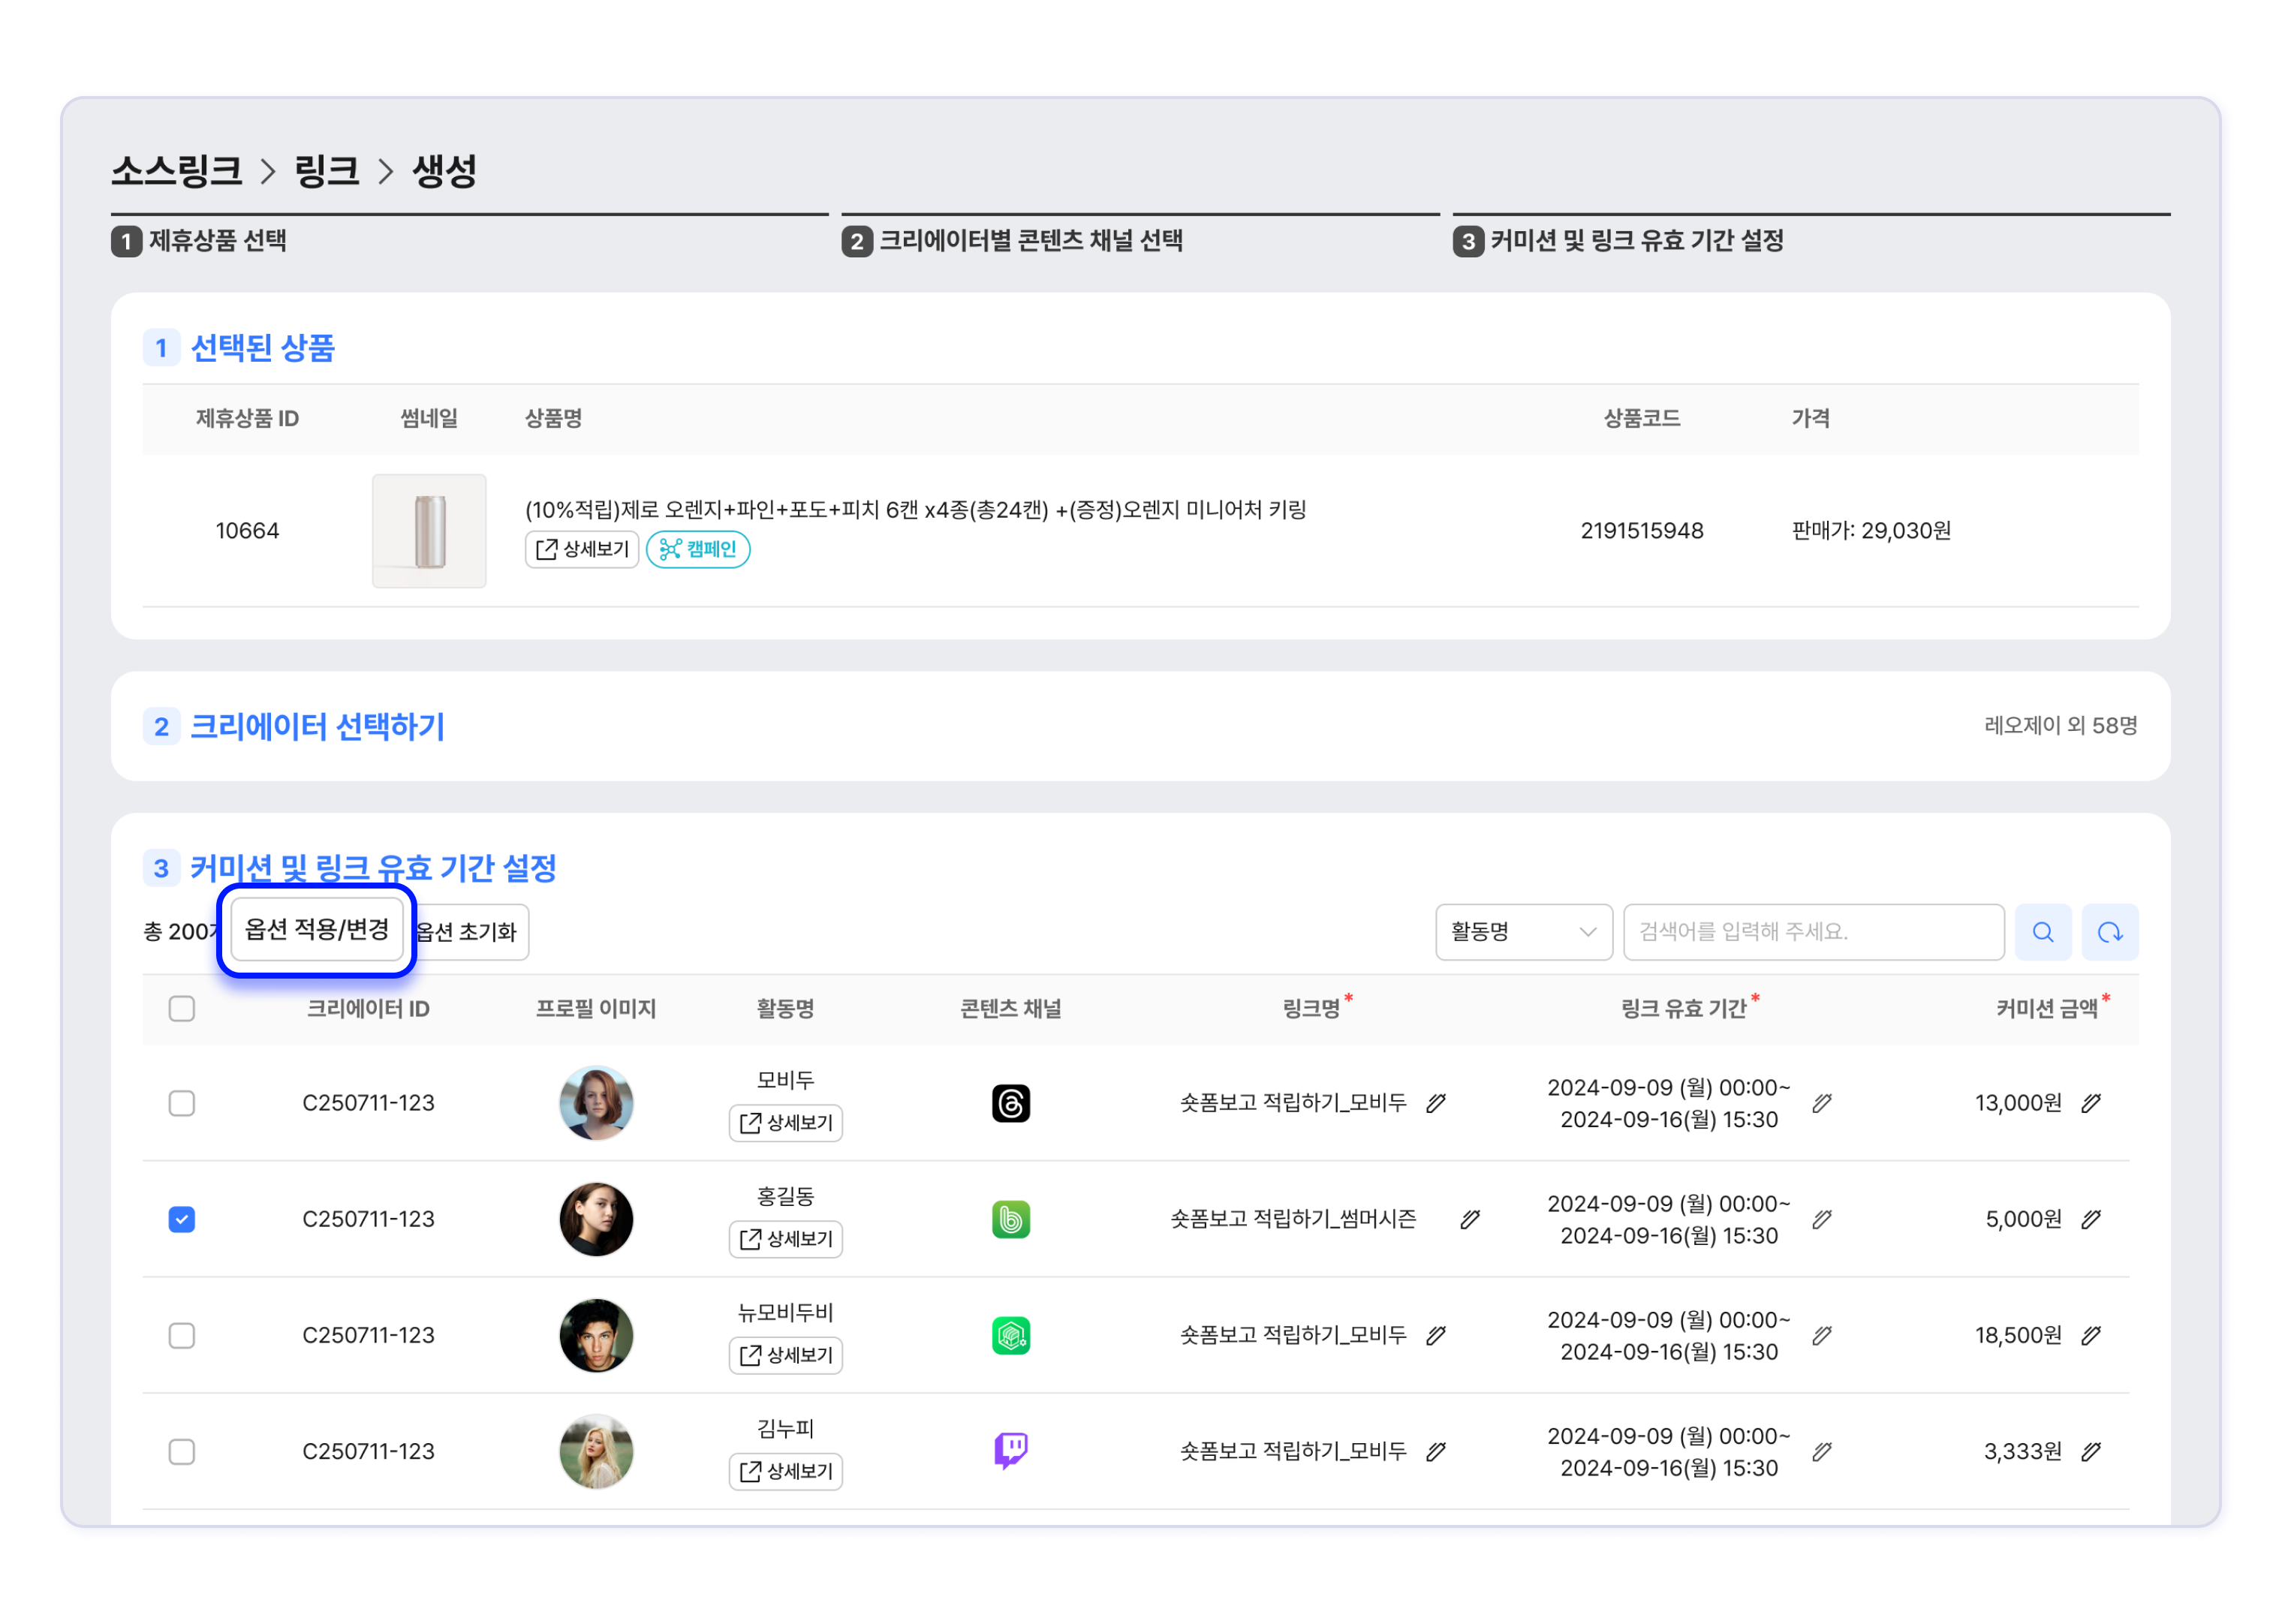Click the Twitch channel icon for 김누피
The width and height of the screenshot is (2282, 1624).
point(1010,1450)
